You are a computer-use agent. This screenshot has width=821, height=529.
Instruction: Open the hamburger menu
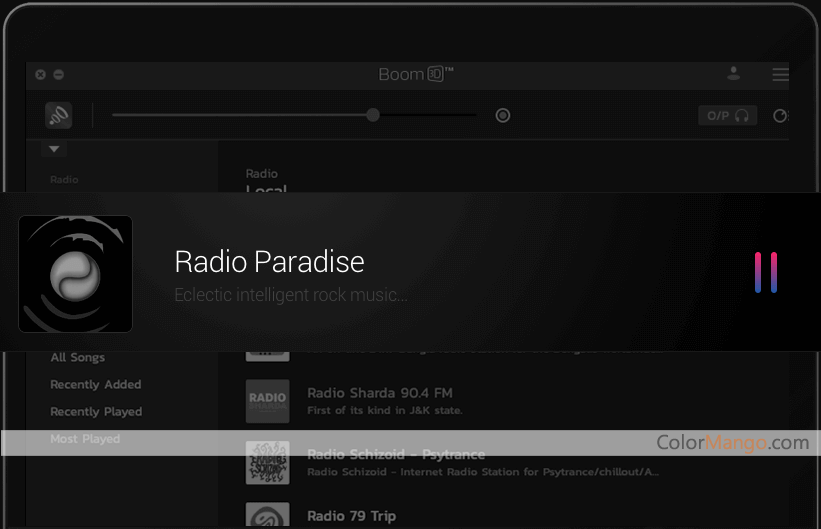pyautogui.click(x=780, y=74)
